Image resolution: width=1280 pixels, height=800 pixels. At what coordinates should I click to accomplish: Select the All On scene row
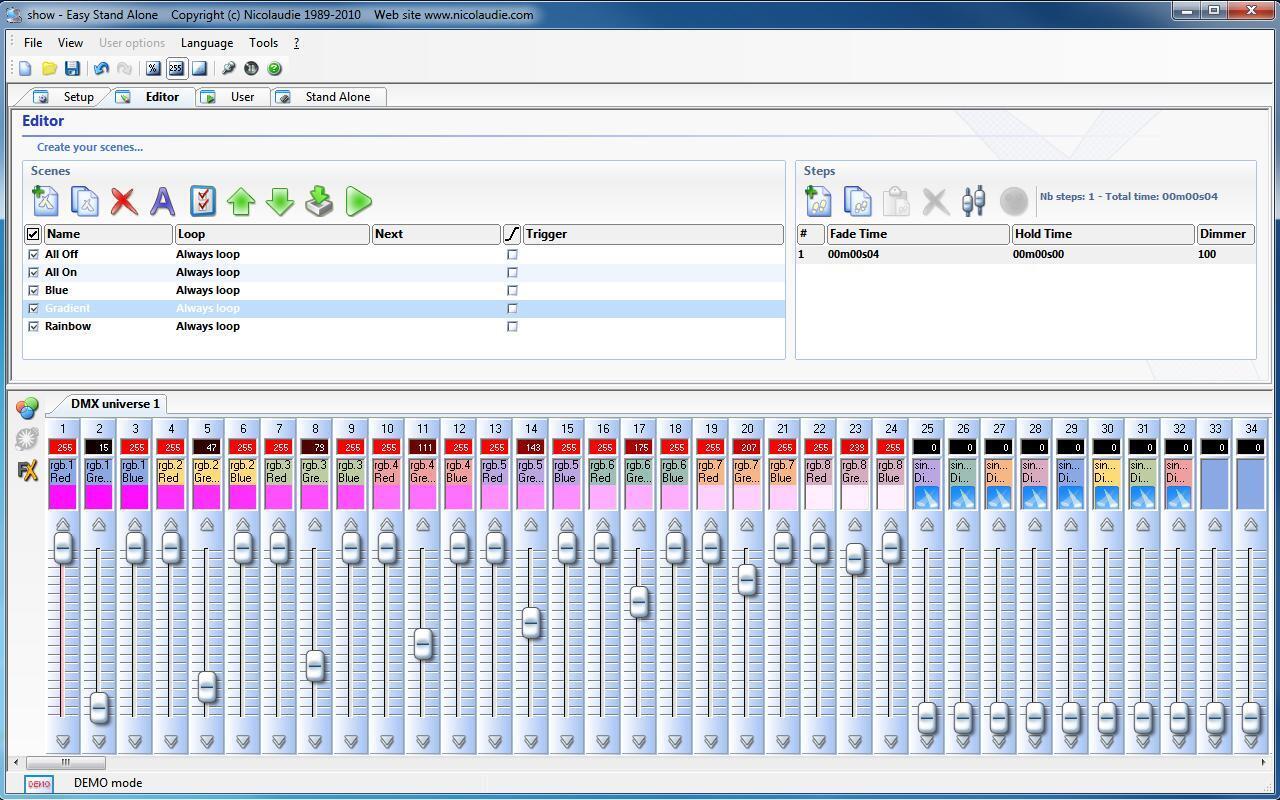[x=61, y=272]
